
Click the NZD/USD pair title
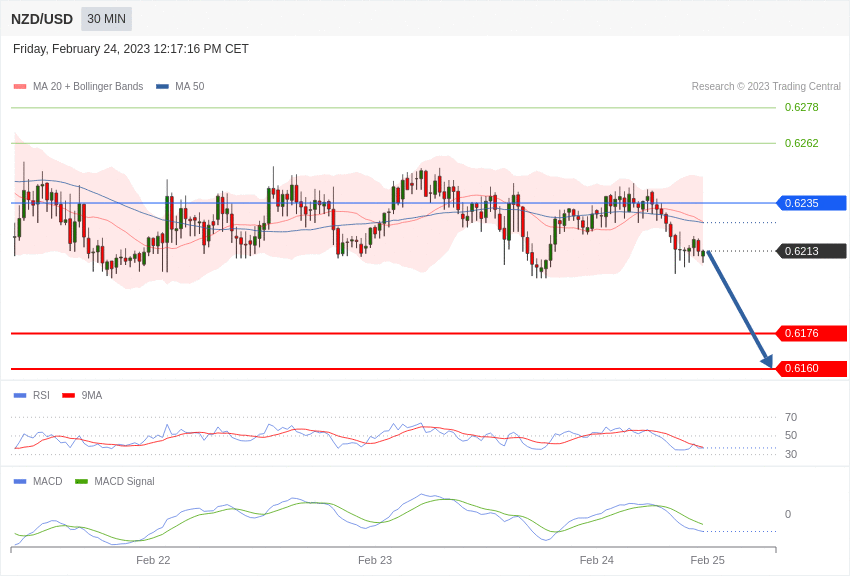click(42, 19)
